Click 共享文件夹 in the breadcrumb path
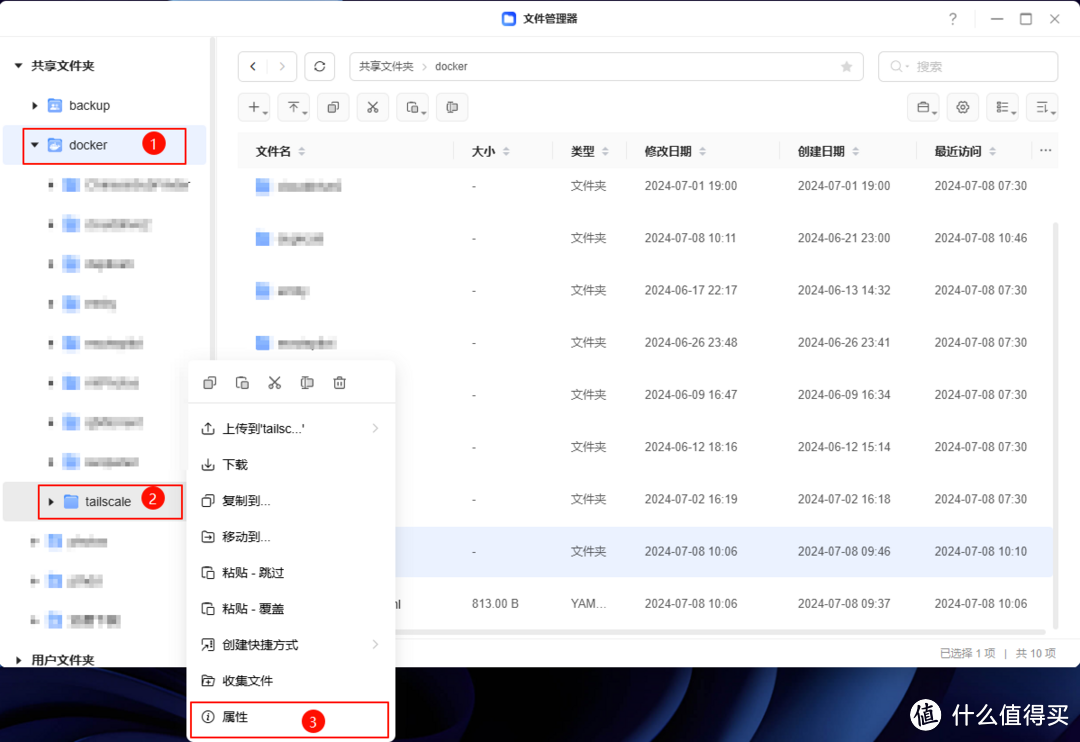Image resolution: width=1080 pixels, height=742 pixels. (x=386, y=66)
